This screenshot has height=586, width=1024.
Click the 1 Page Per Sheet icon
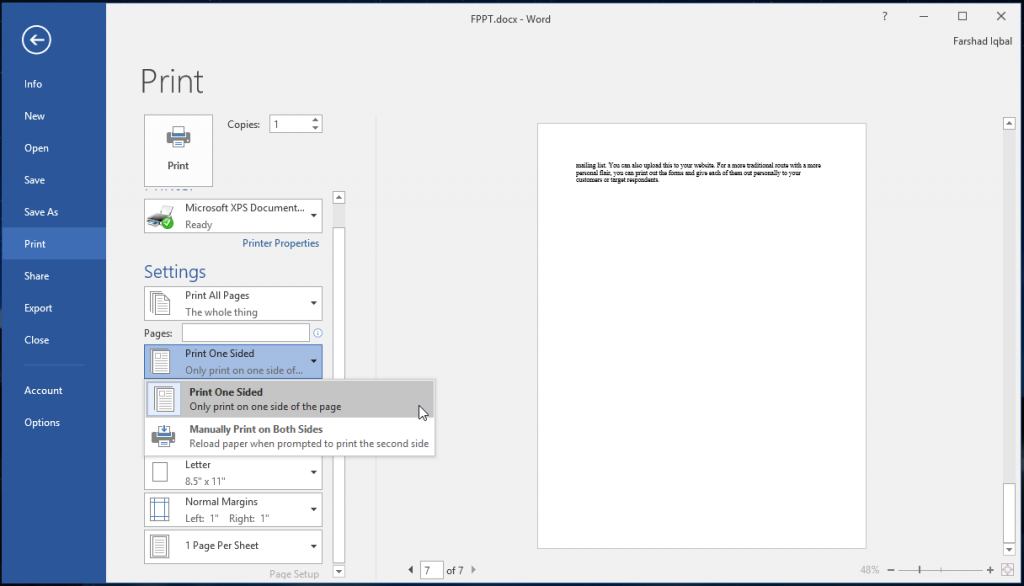click(x=158, y=545)
